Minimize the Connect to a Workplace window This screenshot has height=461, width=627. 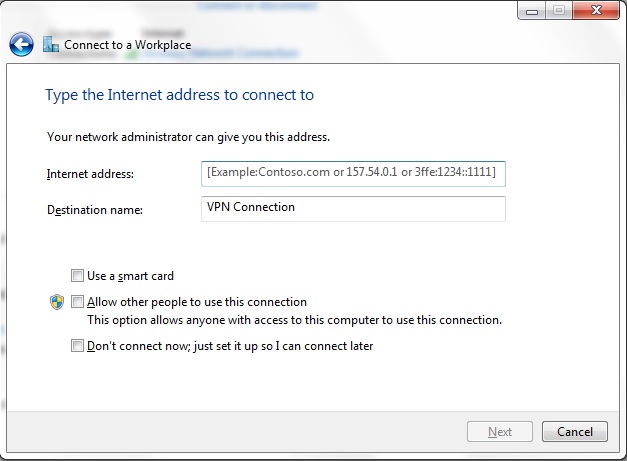click(531, 10)
